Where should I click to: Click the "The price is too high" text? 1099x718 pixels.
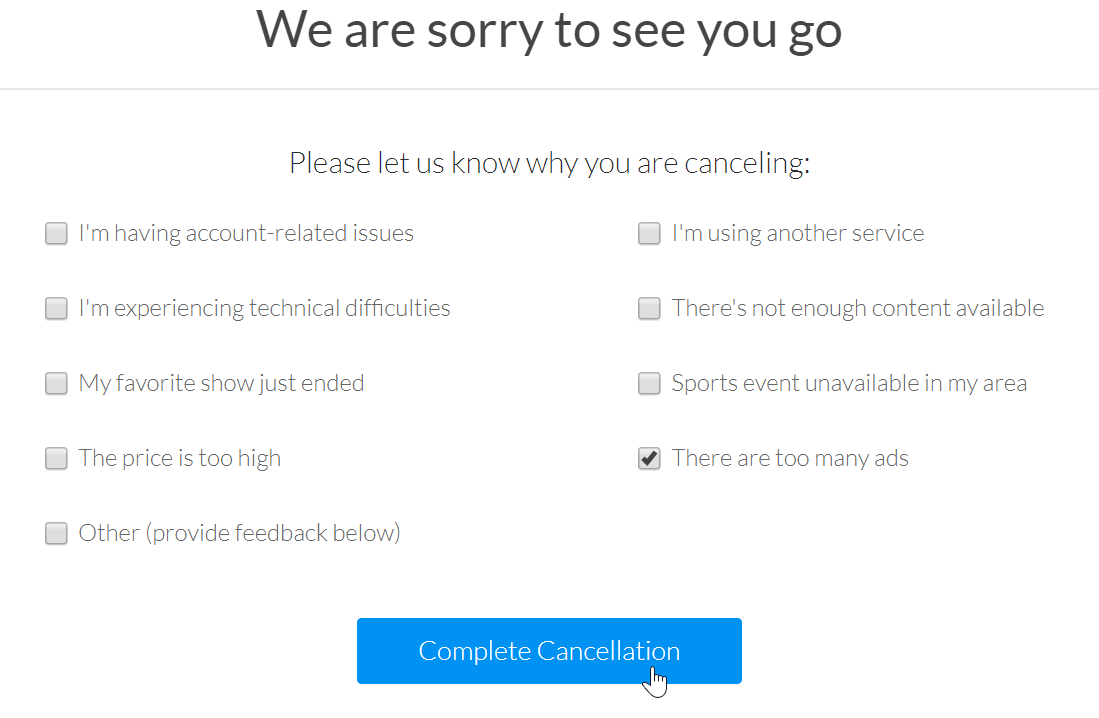179,458
